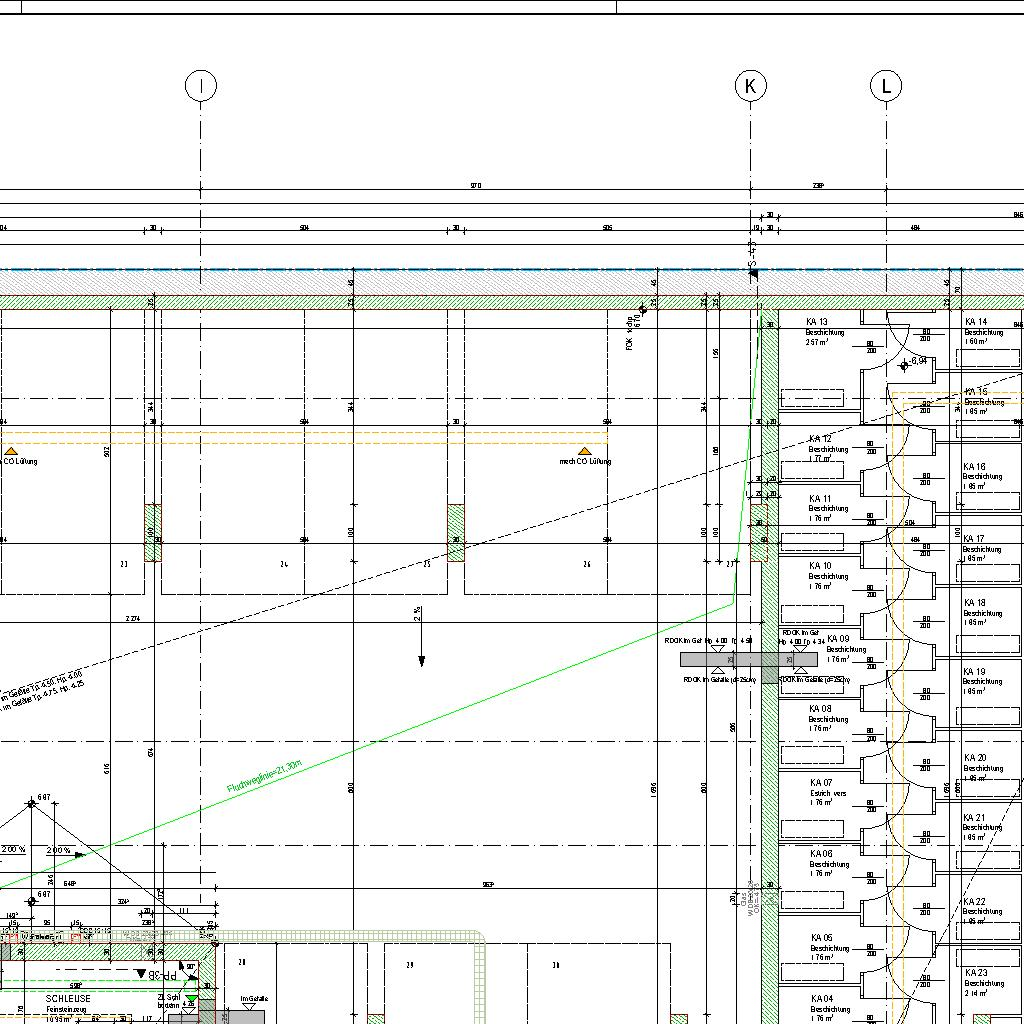Select the grid axis bubble K
This screenshot has height=1024, width=1024.
(x=751, y=87)
